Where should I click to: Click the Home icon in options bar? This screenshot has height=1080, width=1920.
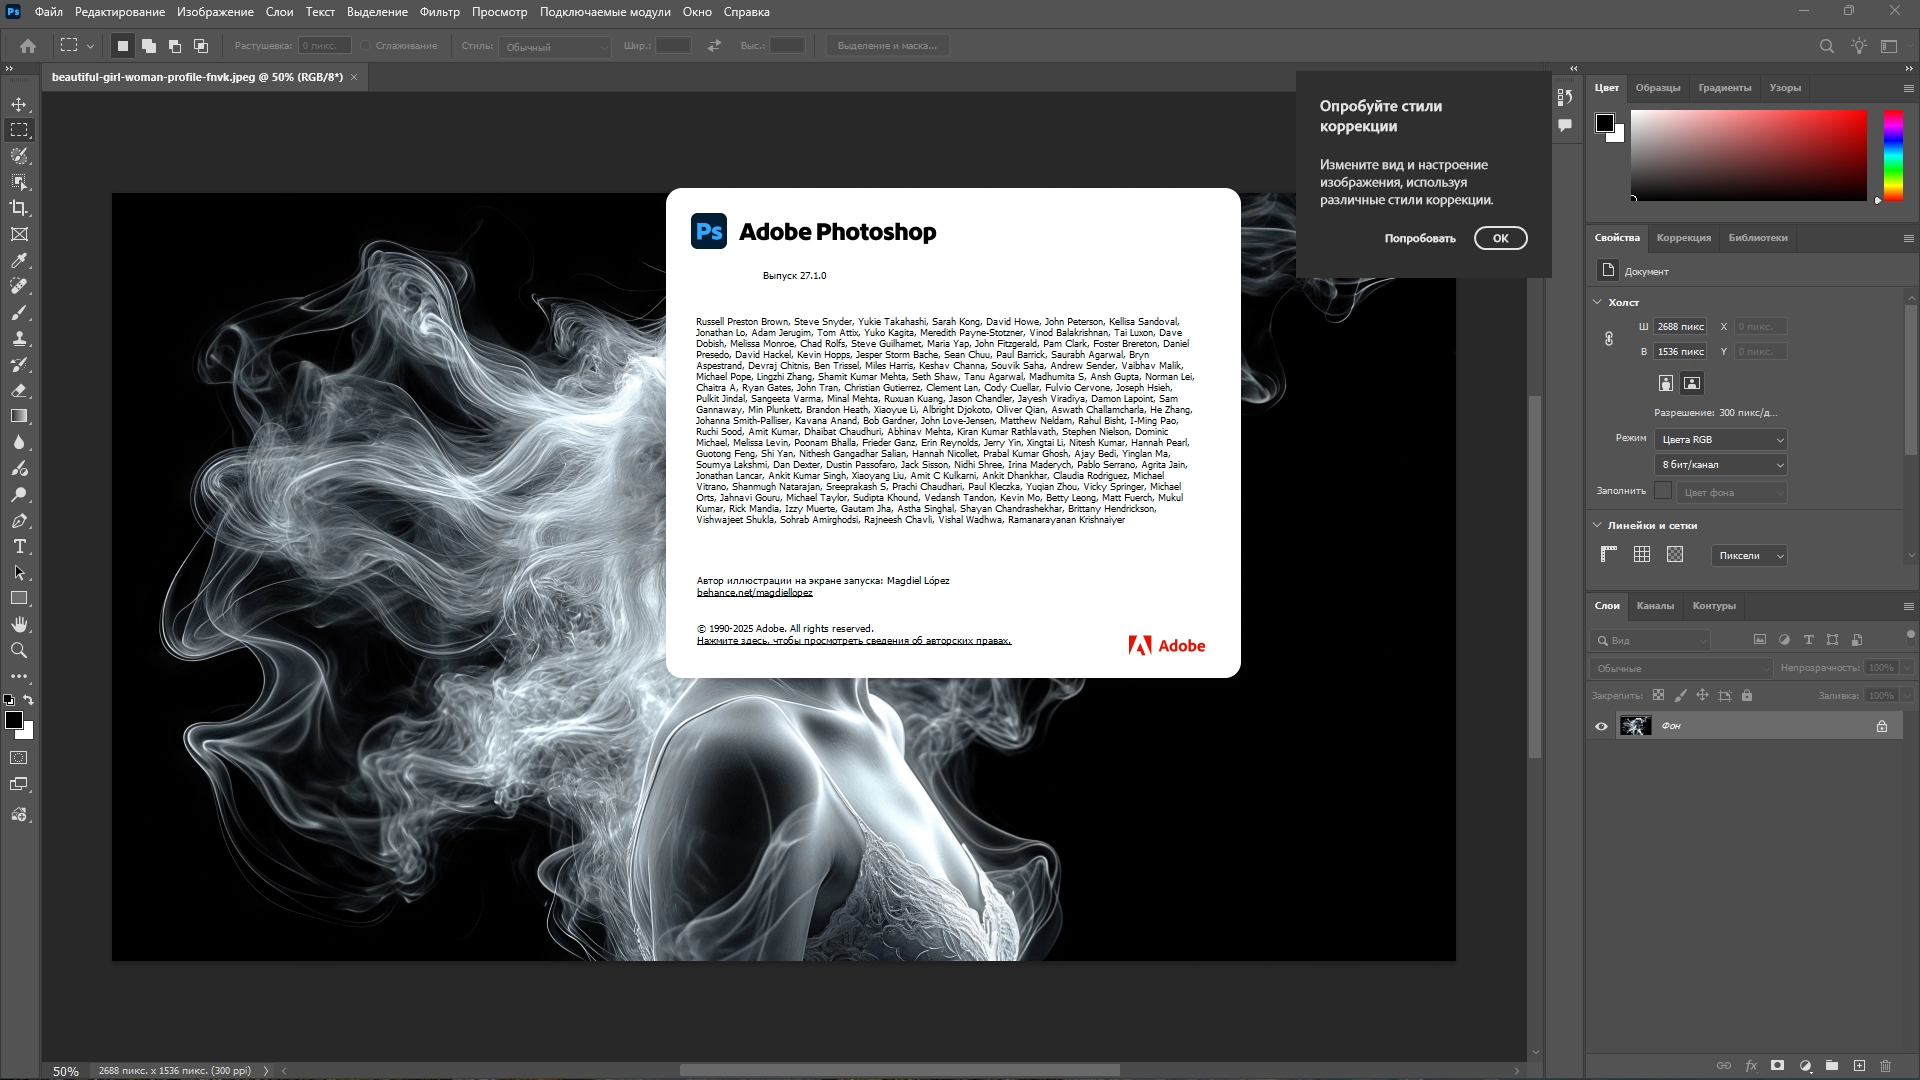click(x=28, y=46)
